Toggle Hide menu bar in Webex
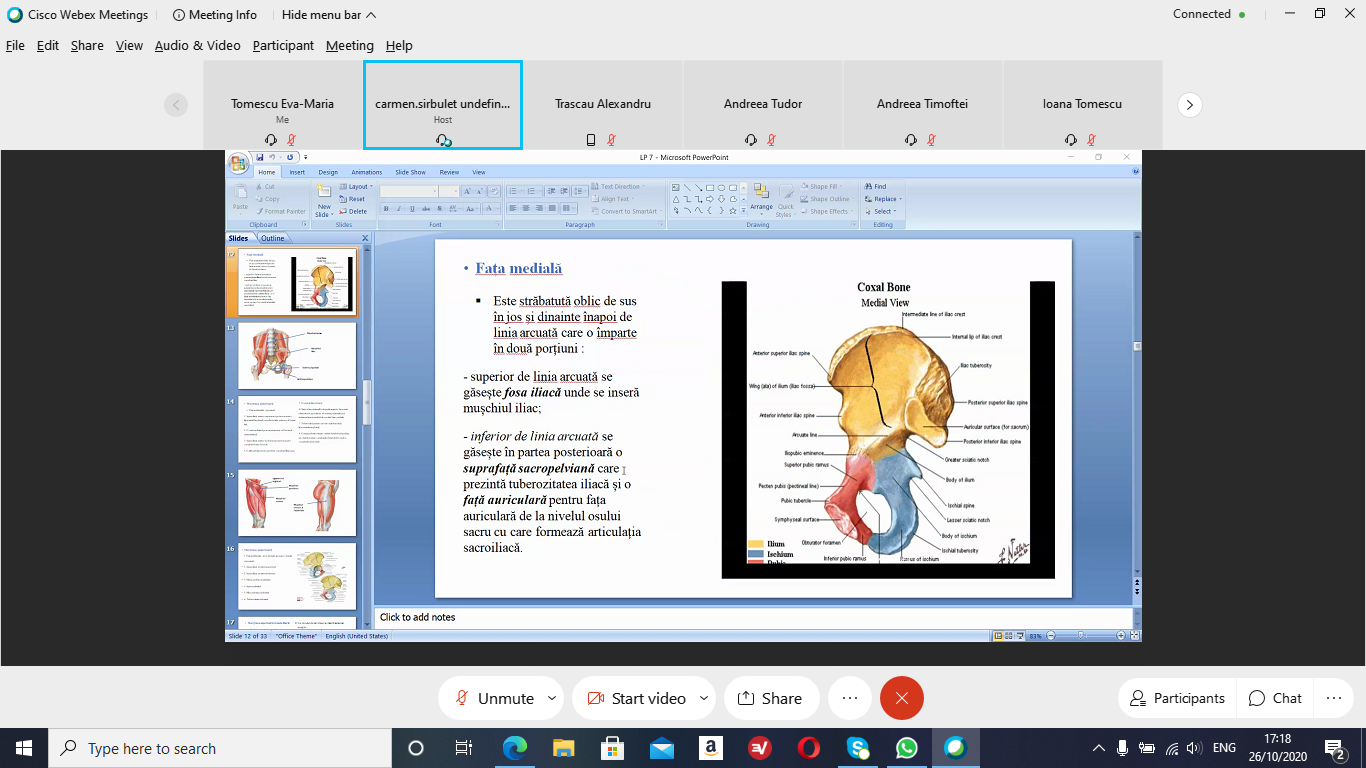The image size is (1366, 768). [x=329, y=15]
